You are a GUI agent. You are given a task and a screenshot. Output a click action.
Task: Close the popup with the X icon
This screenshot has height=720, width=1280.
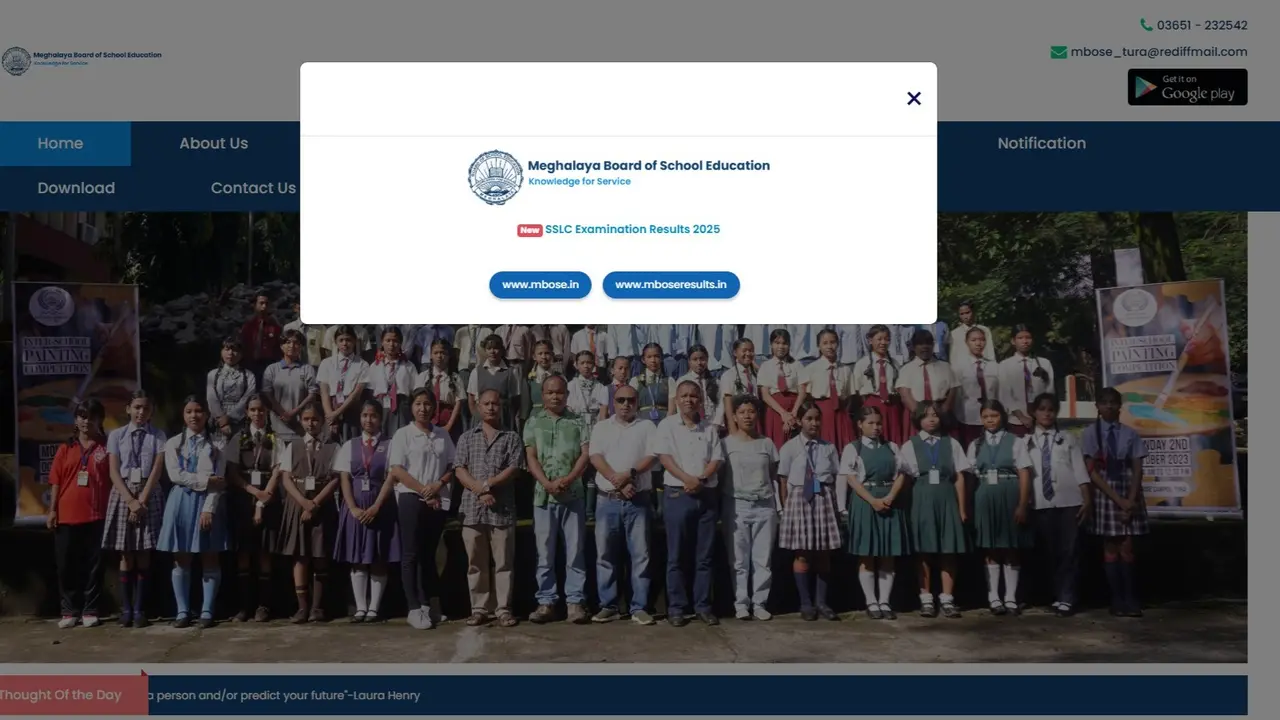coord(913,98)
